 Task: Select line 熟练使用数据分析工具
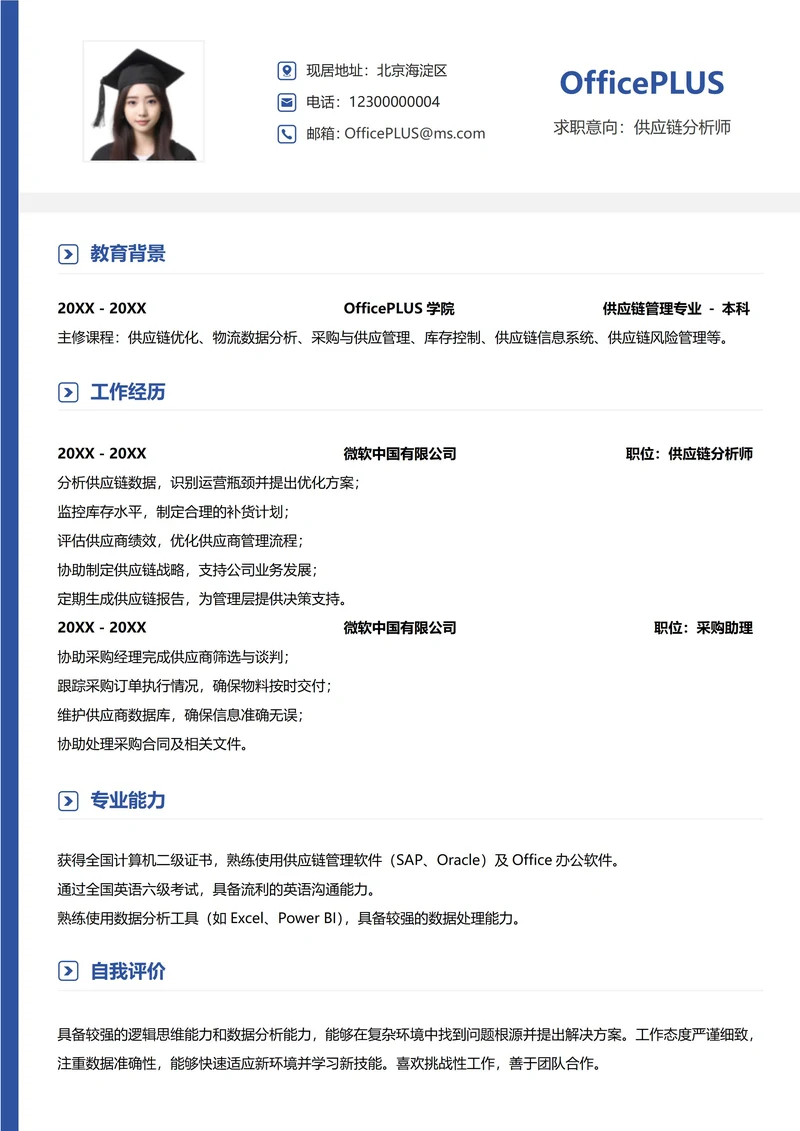point(290,918)
